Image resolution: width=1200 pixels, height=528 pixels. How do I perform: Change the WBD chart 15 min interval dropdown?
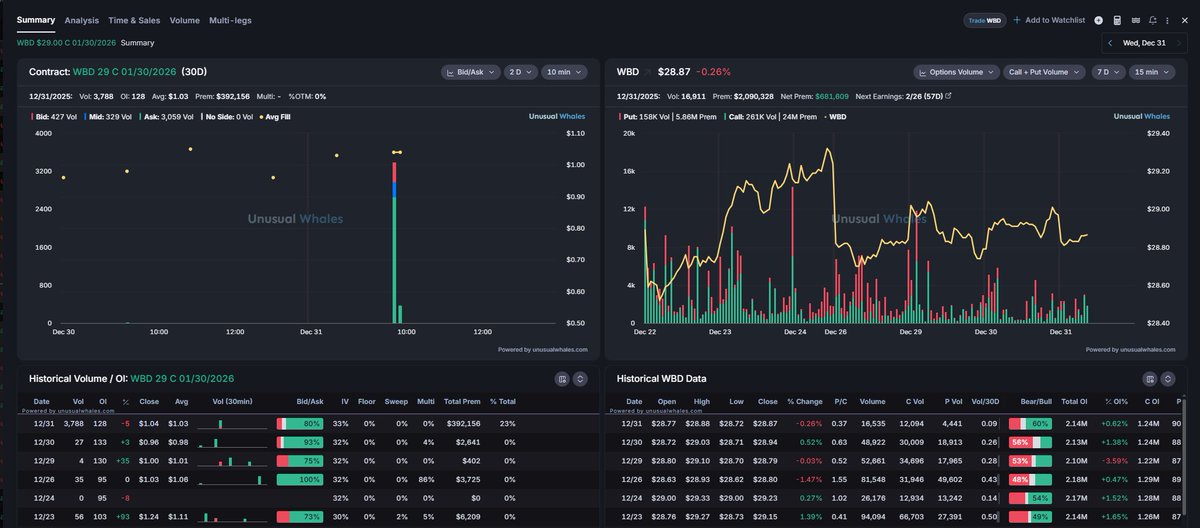pyautogui.click(x=1150, y=72)
